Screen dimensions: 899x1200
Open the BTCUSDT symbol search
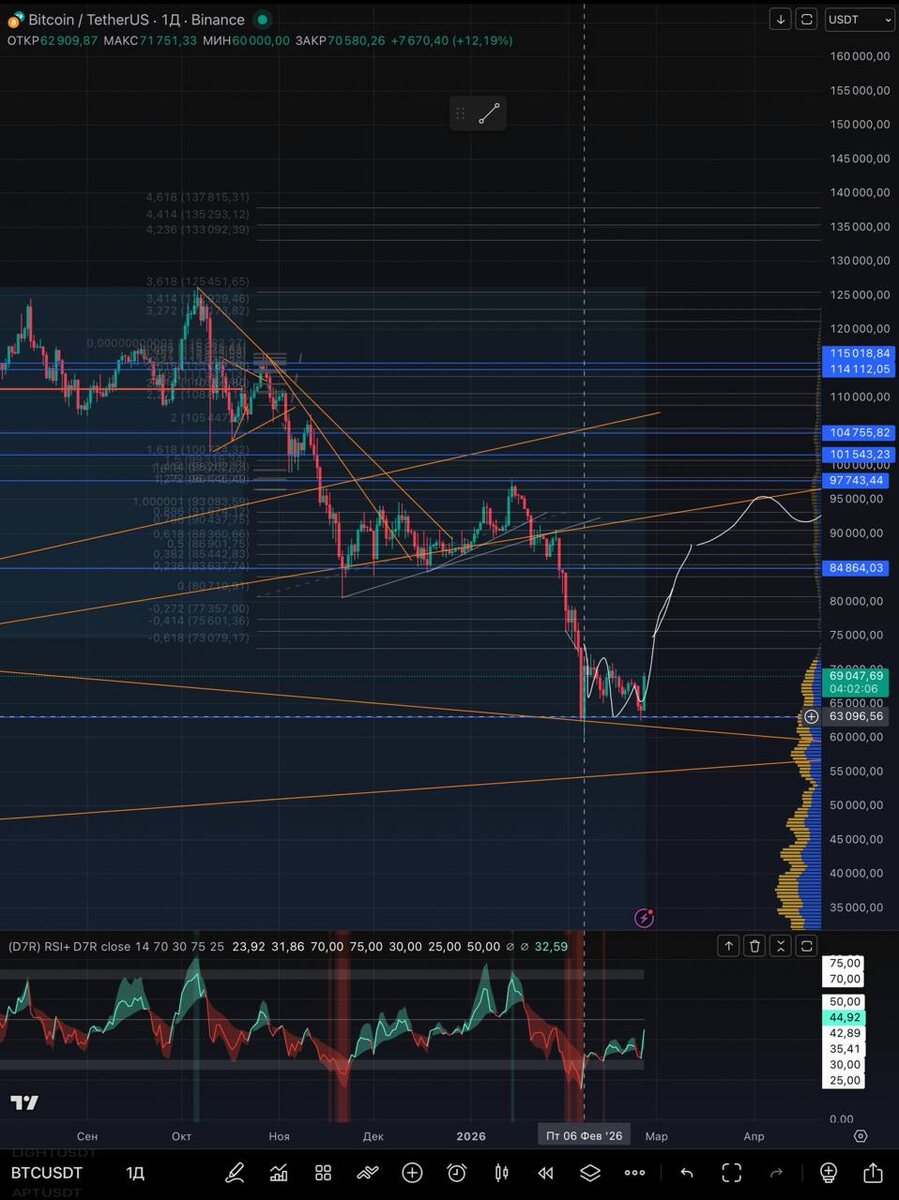point(47,1173)
